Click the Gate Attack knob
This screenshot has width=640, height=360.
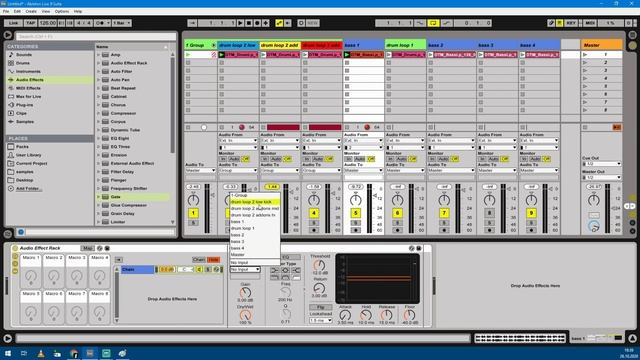click(x=345, y=315)
